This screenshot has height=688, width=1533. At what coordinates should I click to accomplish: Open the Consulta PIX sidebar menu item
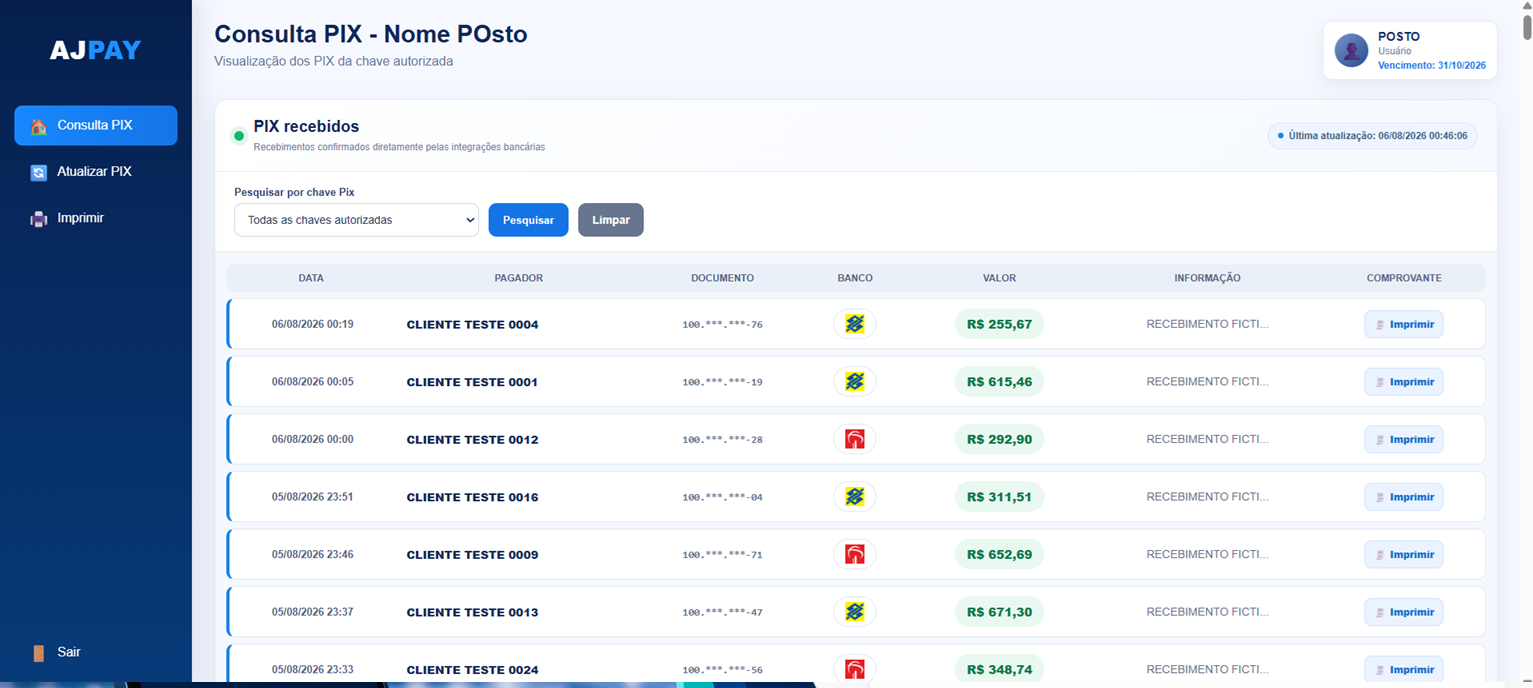pyautogui.click(x=96, y=126)
